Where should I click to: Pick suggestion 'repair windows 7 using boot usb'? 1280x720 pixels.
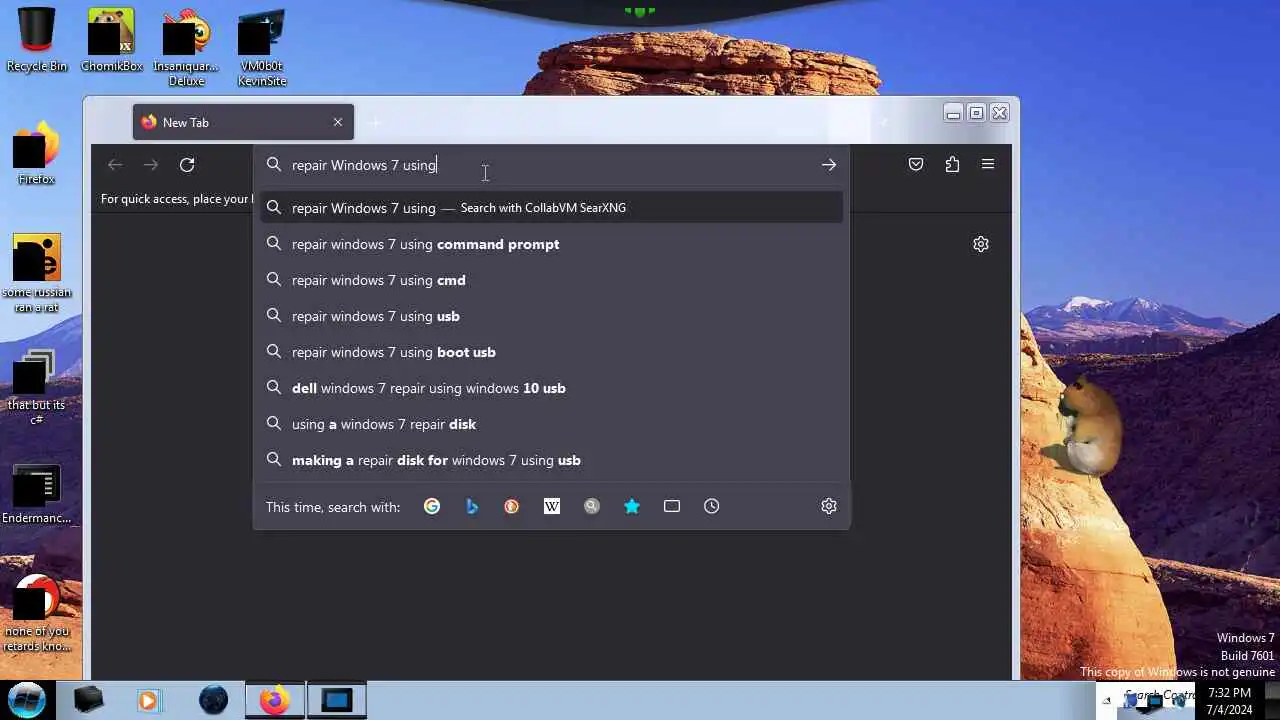click(551, 352)
